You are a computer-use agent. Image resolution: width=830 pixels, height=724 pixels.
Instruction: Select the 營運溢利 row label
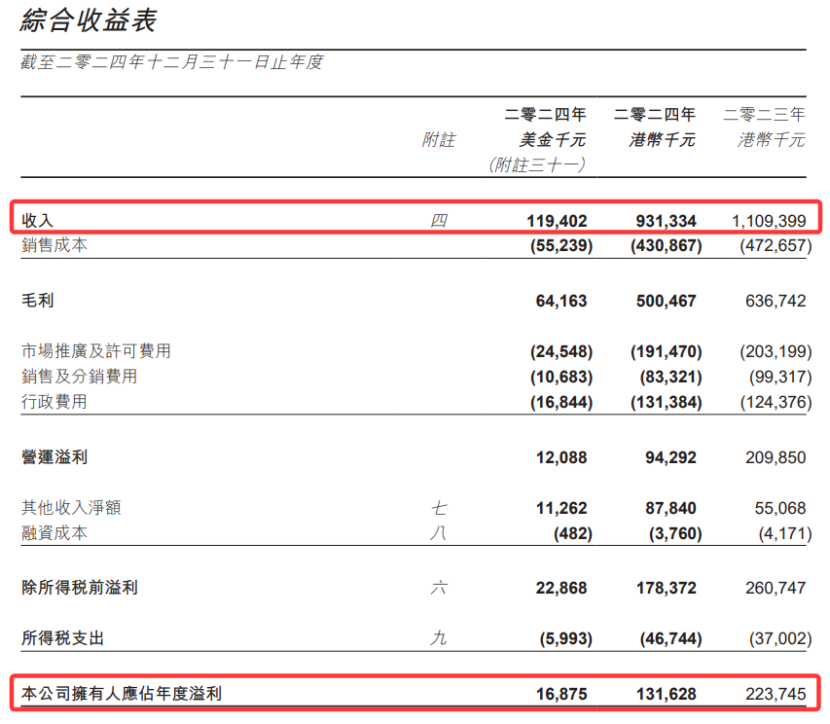click(x=54, y=457)
